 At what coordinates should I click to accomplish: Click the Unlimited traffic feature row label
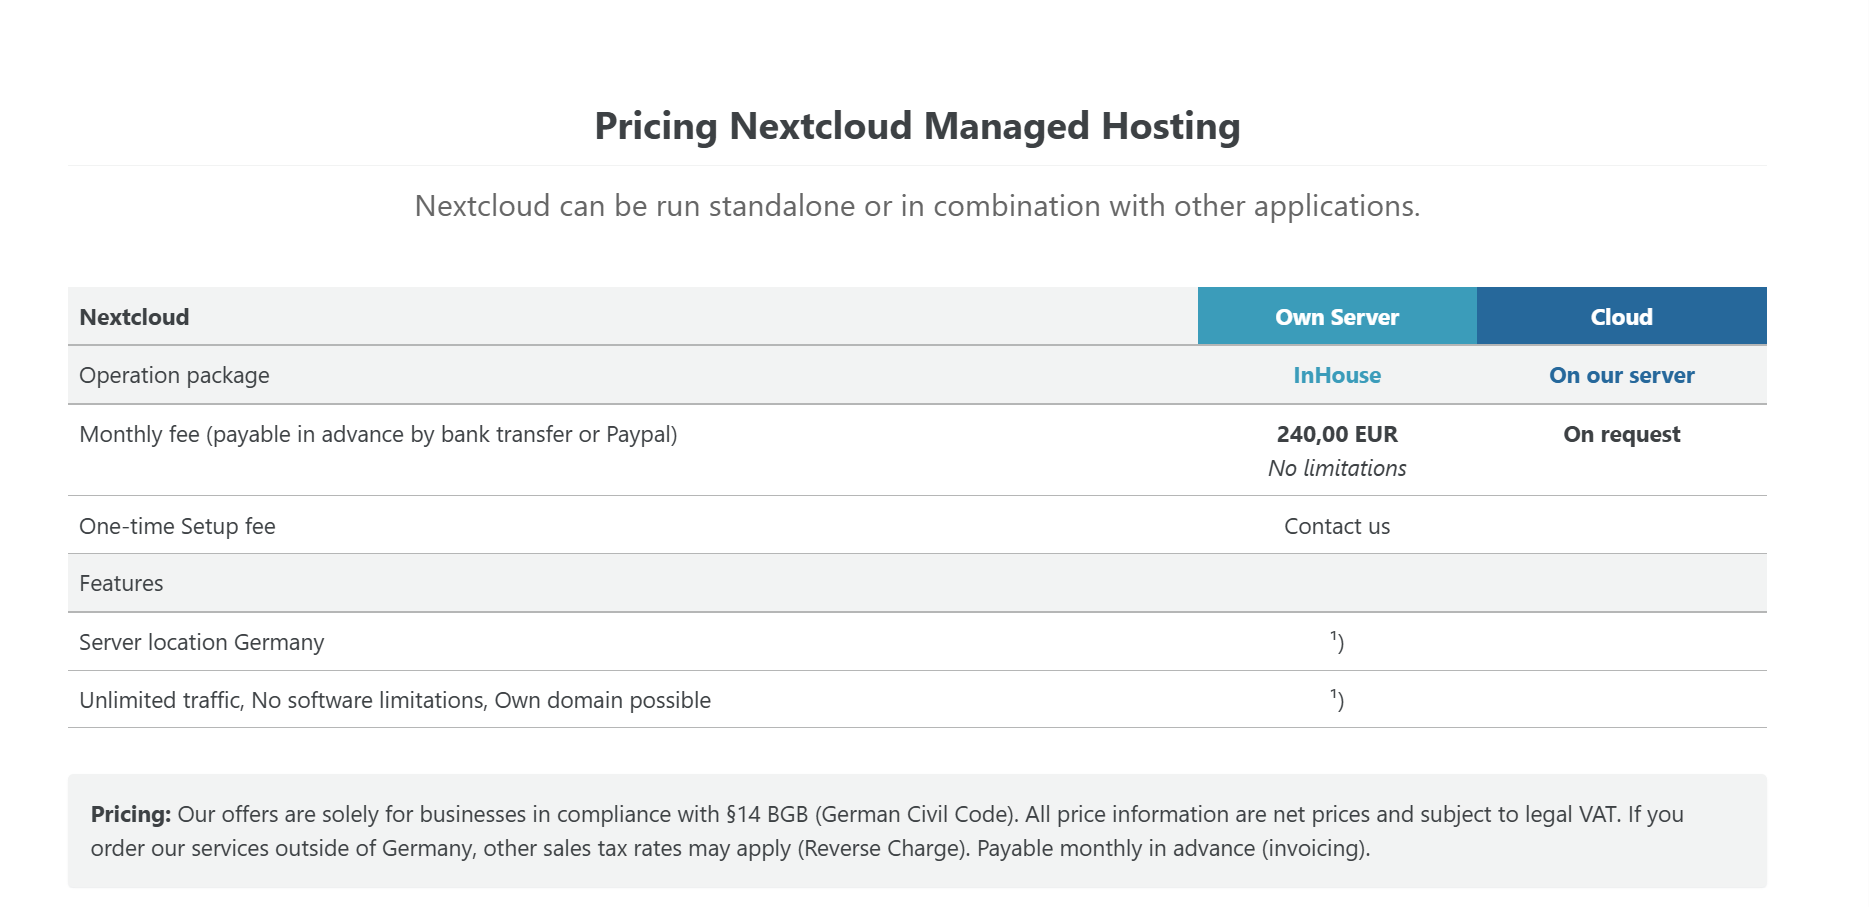pos(395,700)
